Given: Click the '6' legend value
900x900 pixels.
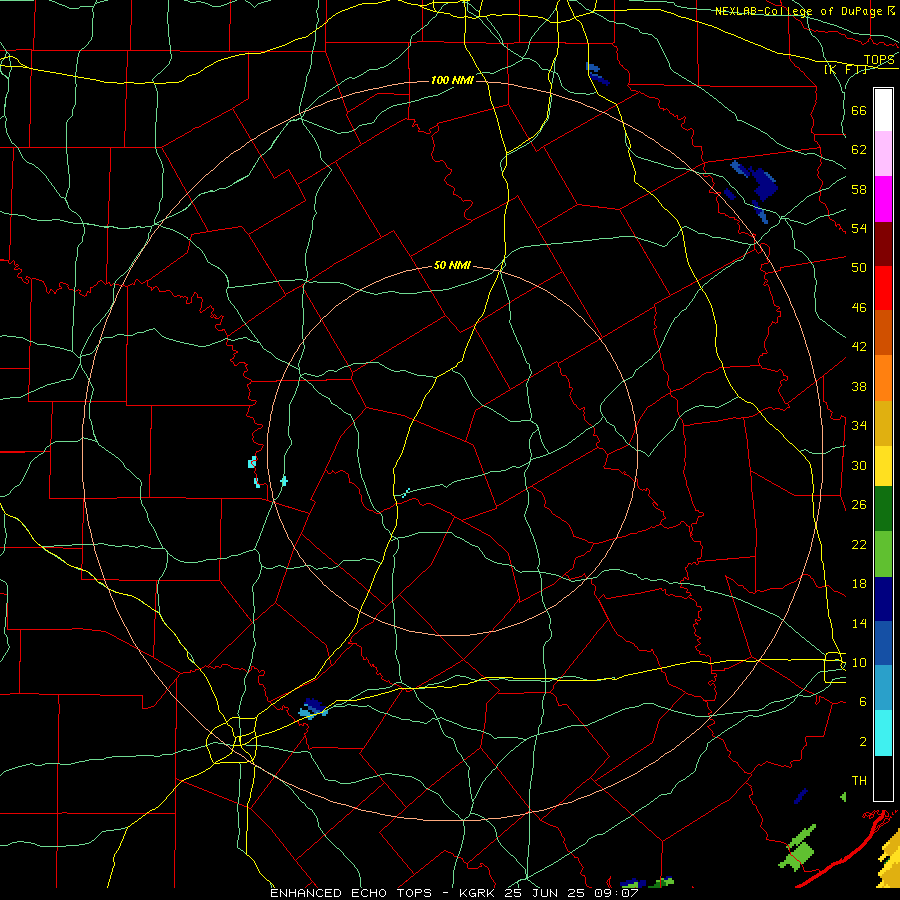Looking at the screenshot, I should 862,701.
